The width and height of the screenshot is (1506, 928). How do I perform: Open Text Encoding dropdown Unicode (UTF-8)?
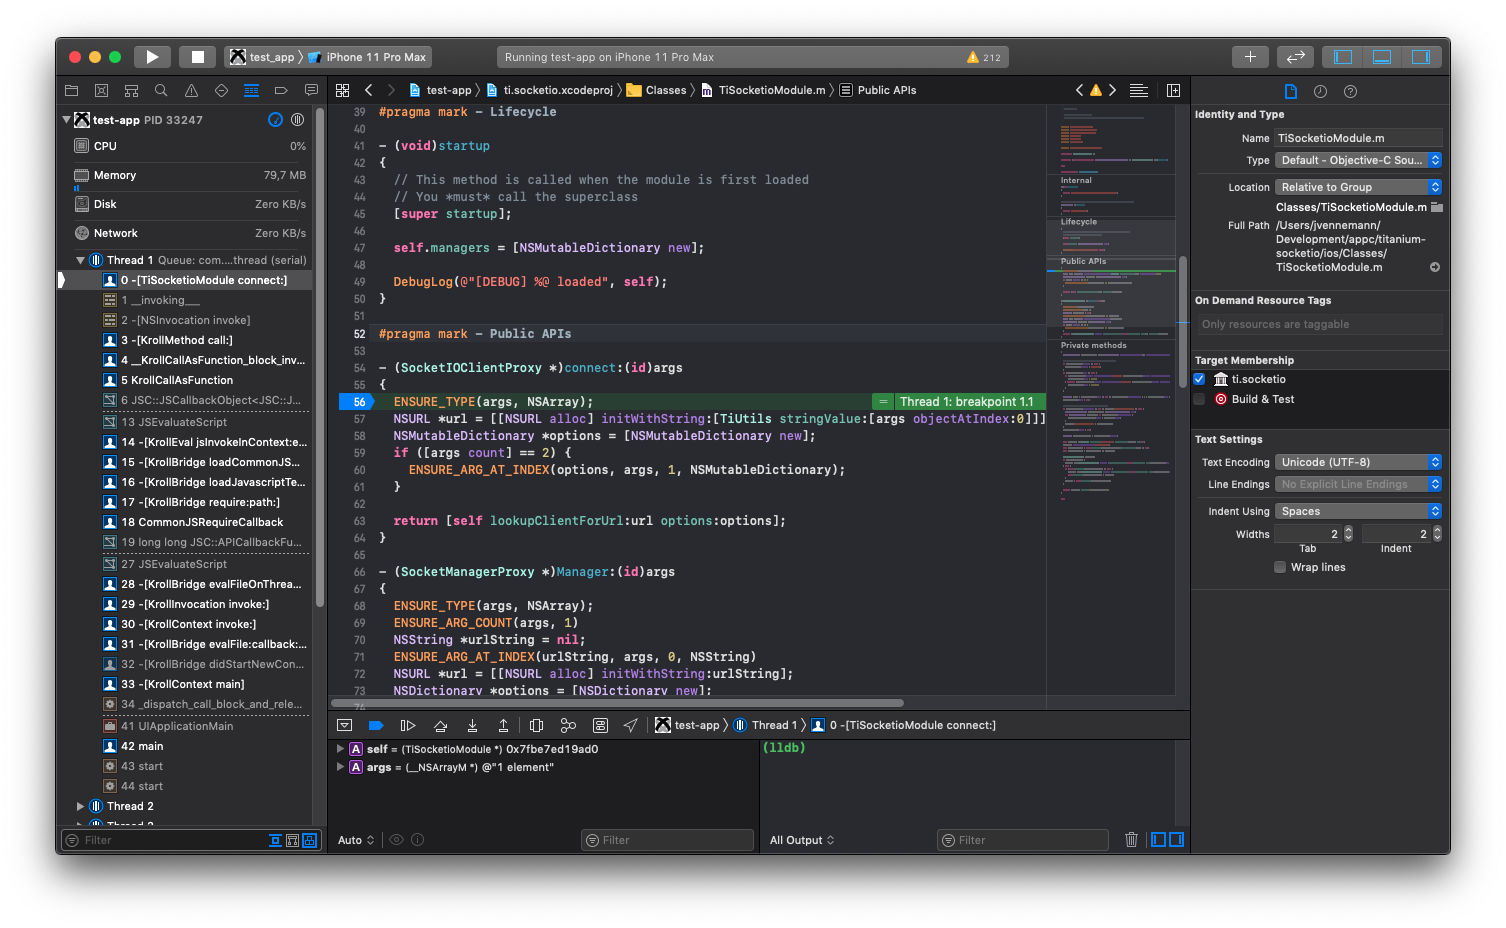point(1358,462)
